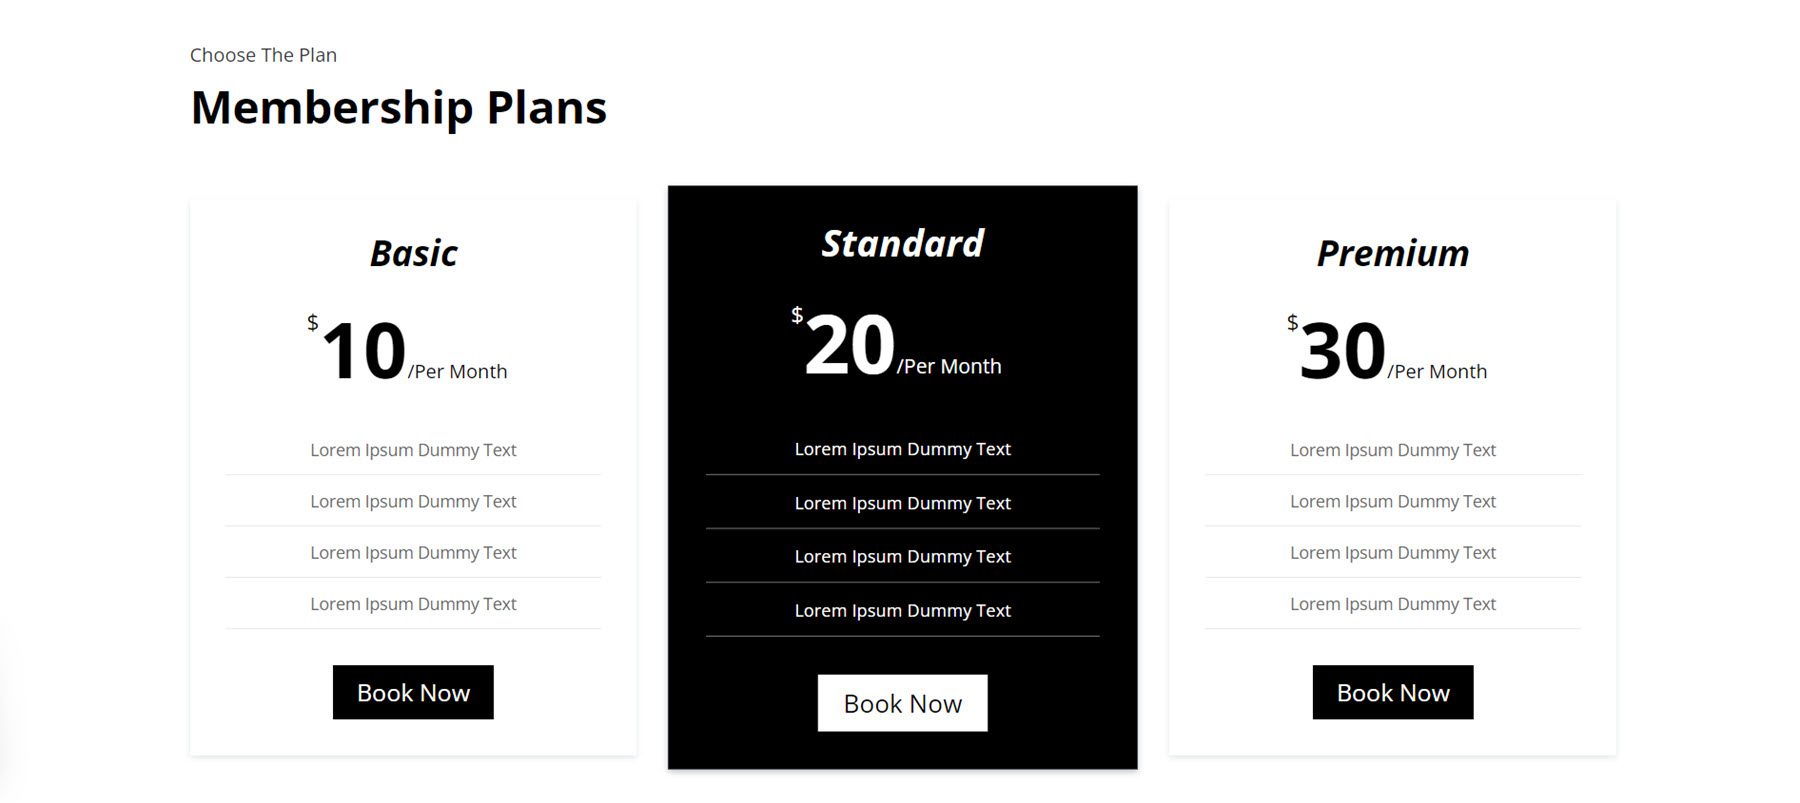Viewport: 1800px width, 803px height.
Task: Click the Standard plan title
Action: click(902, 243)
